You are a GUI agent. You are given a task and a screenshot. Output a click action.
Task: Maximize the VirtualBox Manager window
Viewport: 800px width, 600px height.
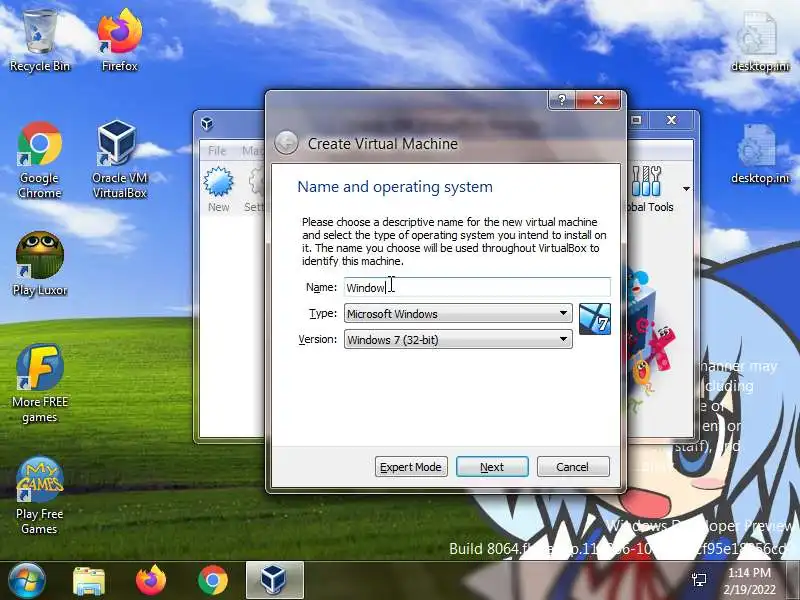[636, 120]
